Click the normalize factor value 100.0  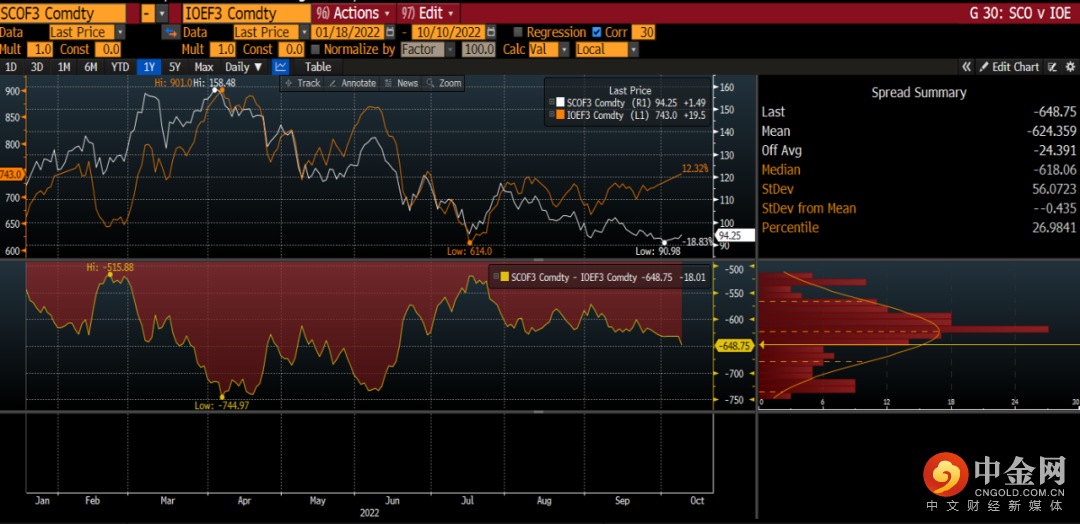coord(479,50)
